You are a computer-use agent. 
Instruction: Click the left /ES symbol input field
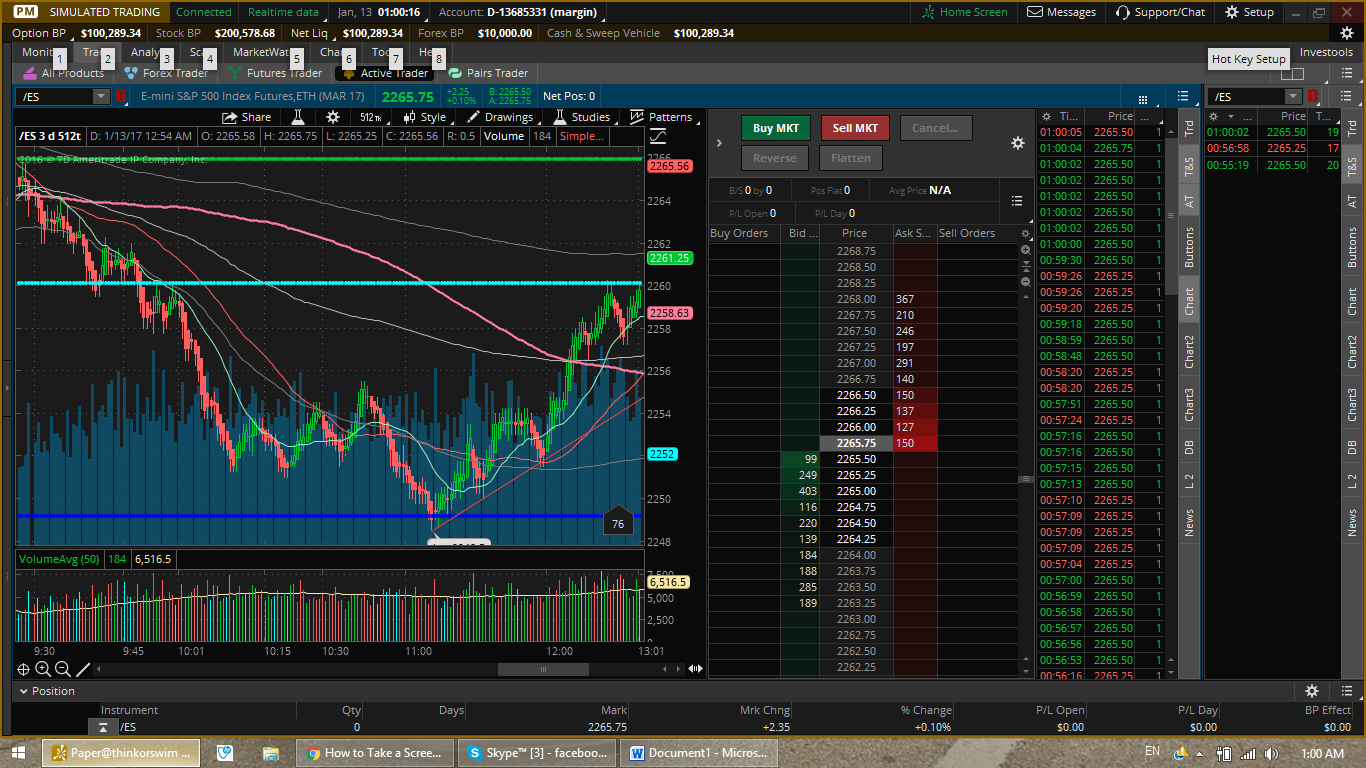(x=54, y=96)
